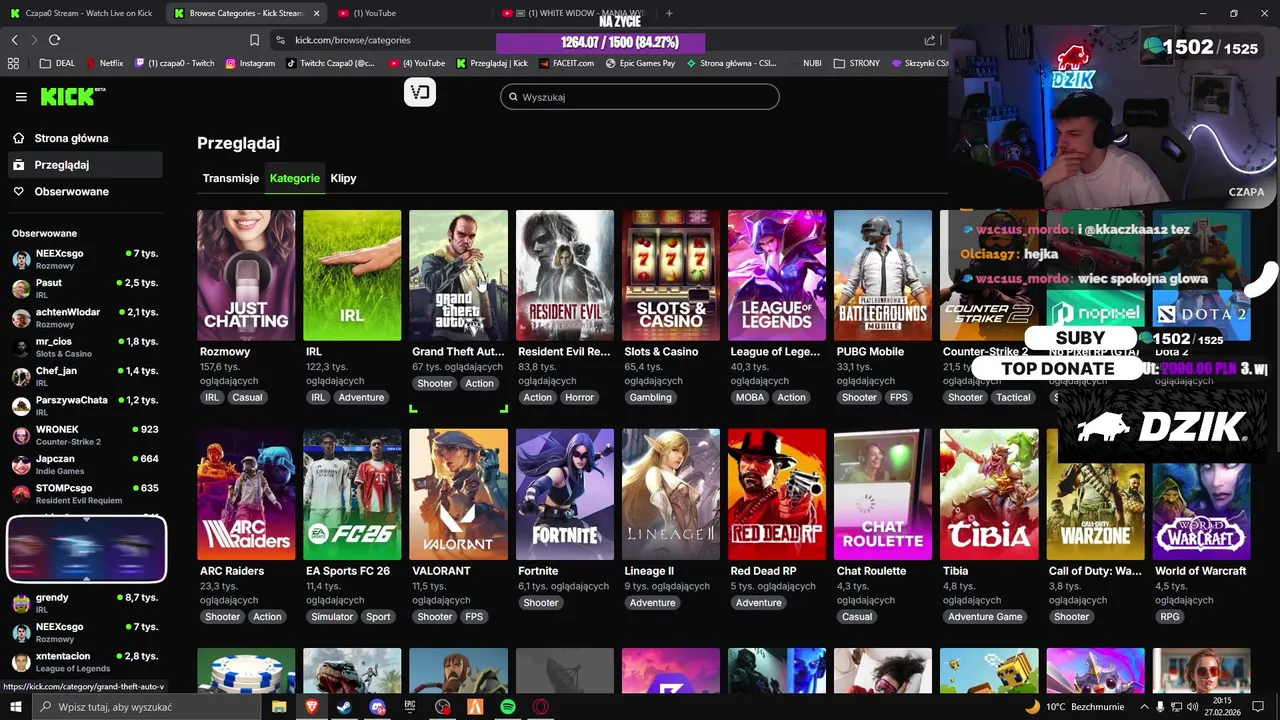
Task: Open achtenWlodar channel in followed list
Action: point(85,318)
